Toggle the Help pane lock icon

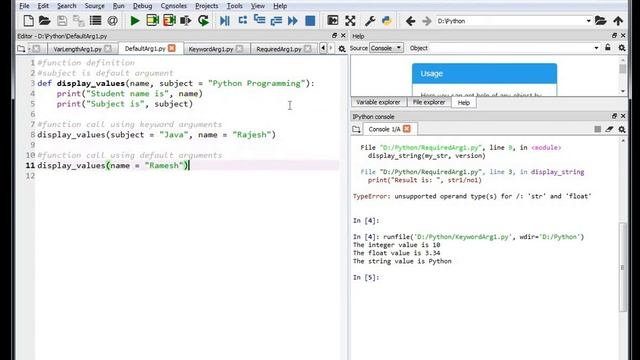pyautogui.click(x=608, y=48)
